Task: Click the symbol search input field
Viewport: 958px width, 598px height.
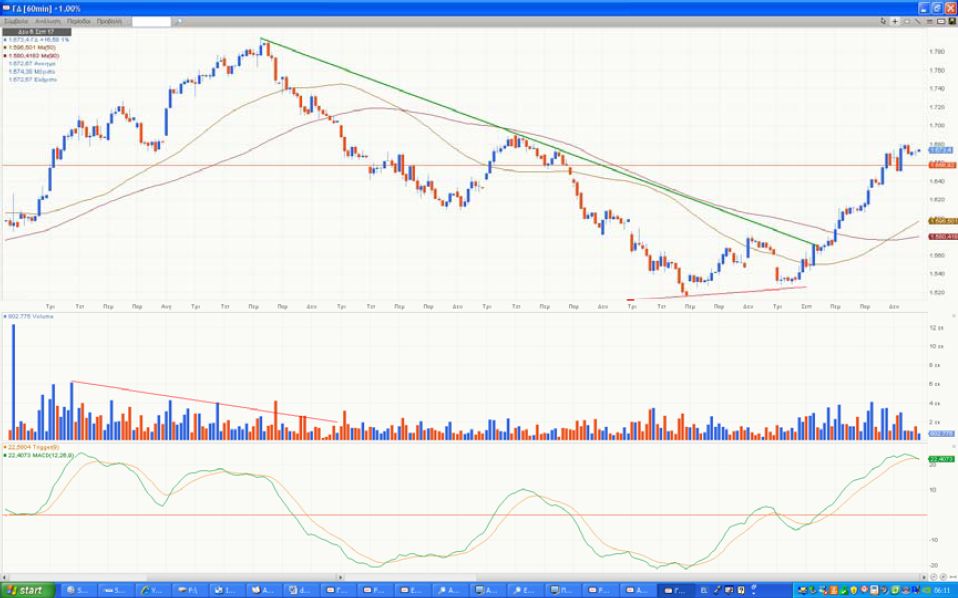Action: point(158,20)
